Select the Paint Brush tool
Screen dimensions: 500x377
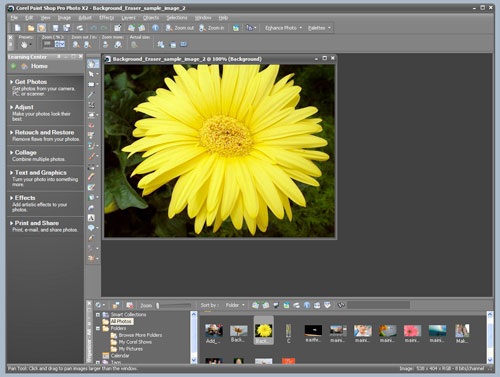pyautogui.click(x=91, y=156)
